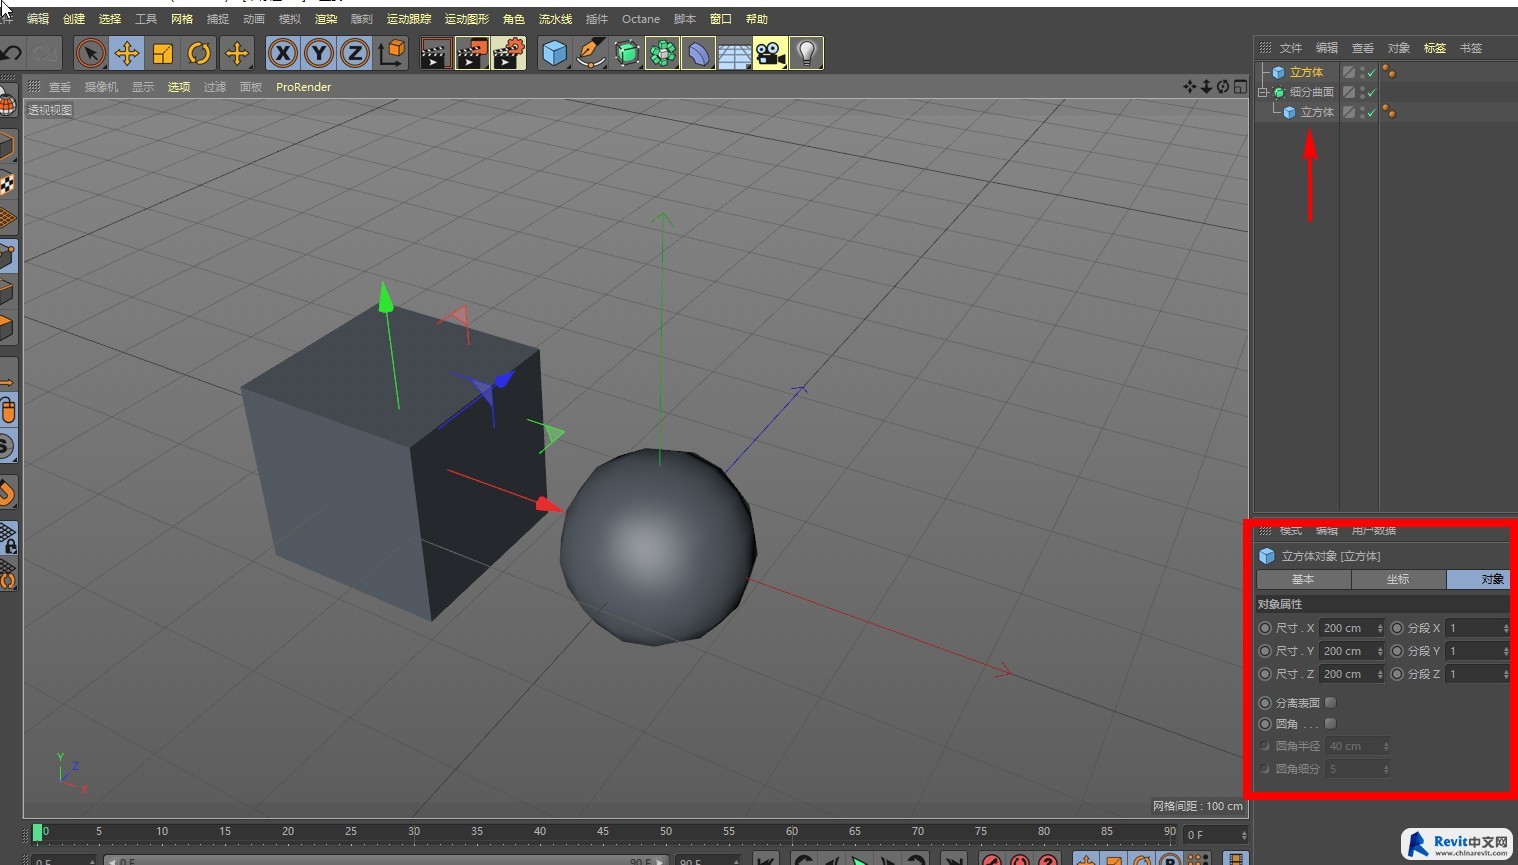Enable the 分离表面 checkbox

click(1330, 703)
